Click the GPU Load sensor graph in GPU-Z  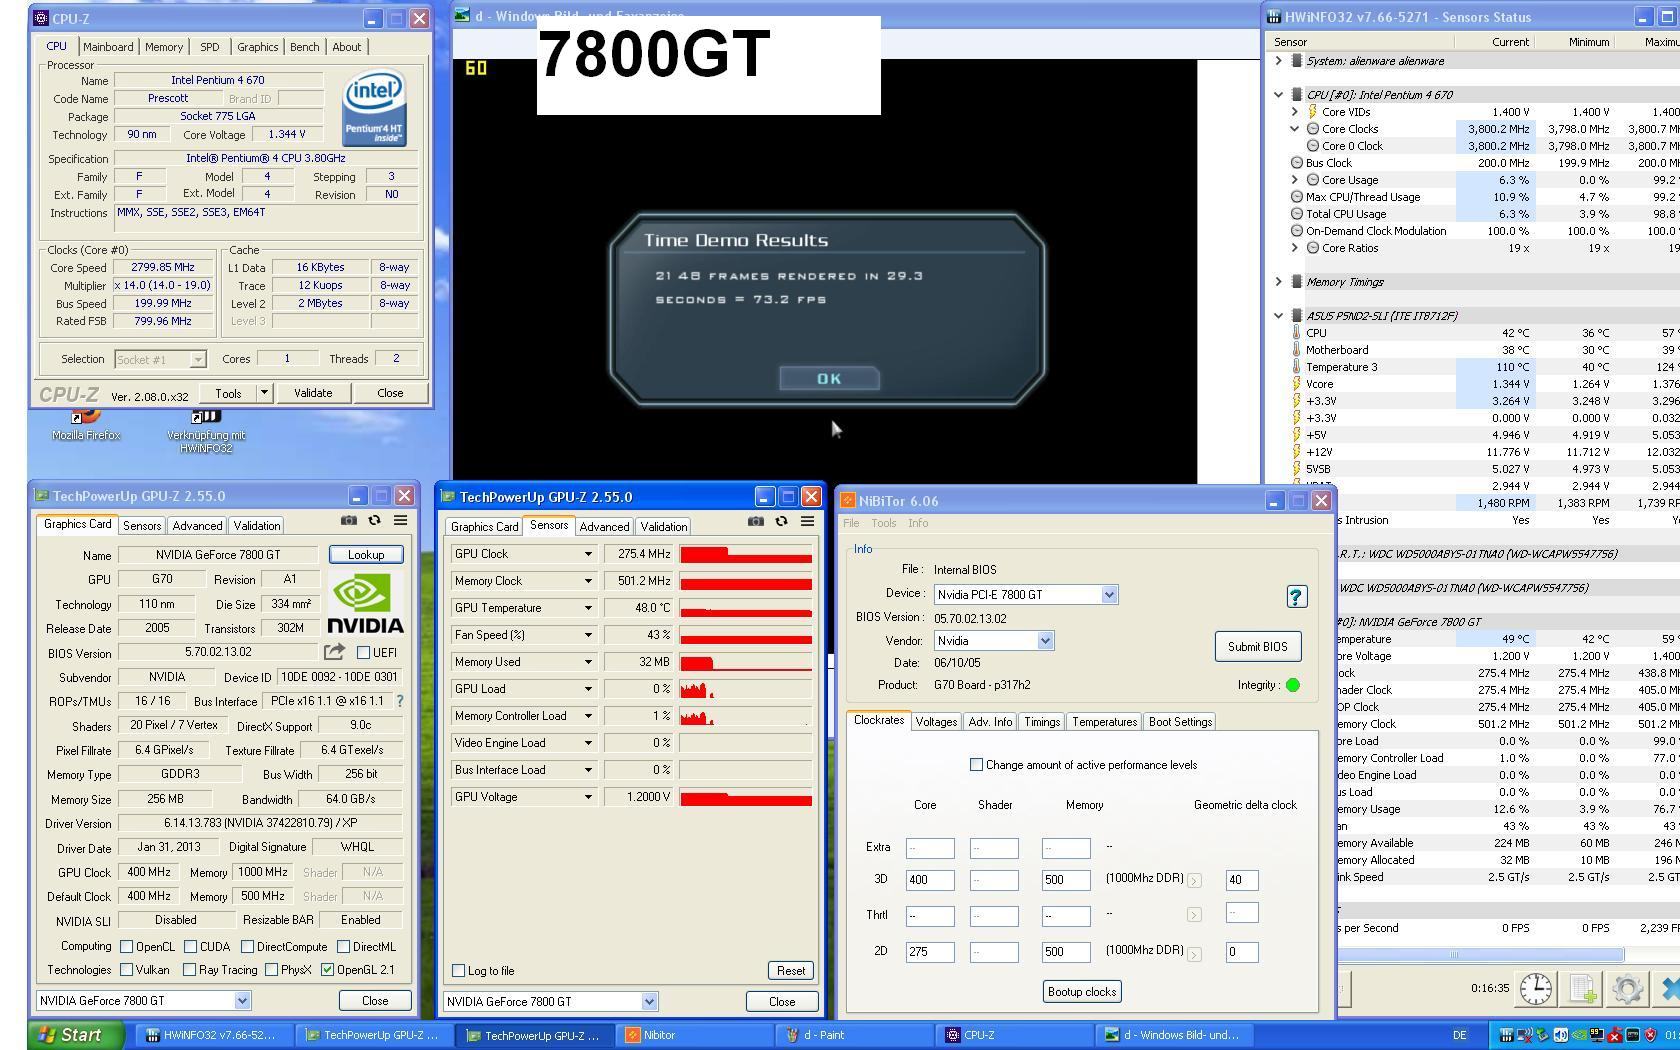coord(746,689)
